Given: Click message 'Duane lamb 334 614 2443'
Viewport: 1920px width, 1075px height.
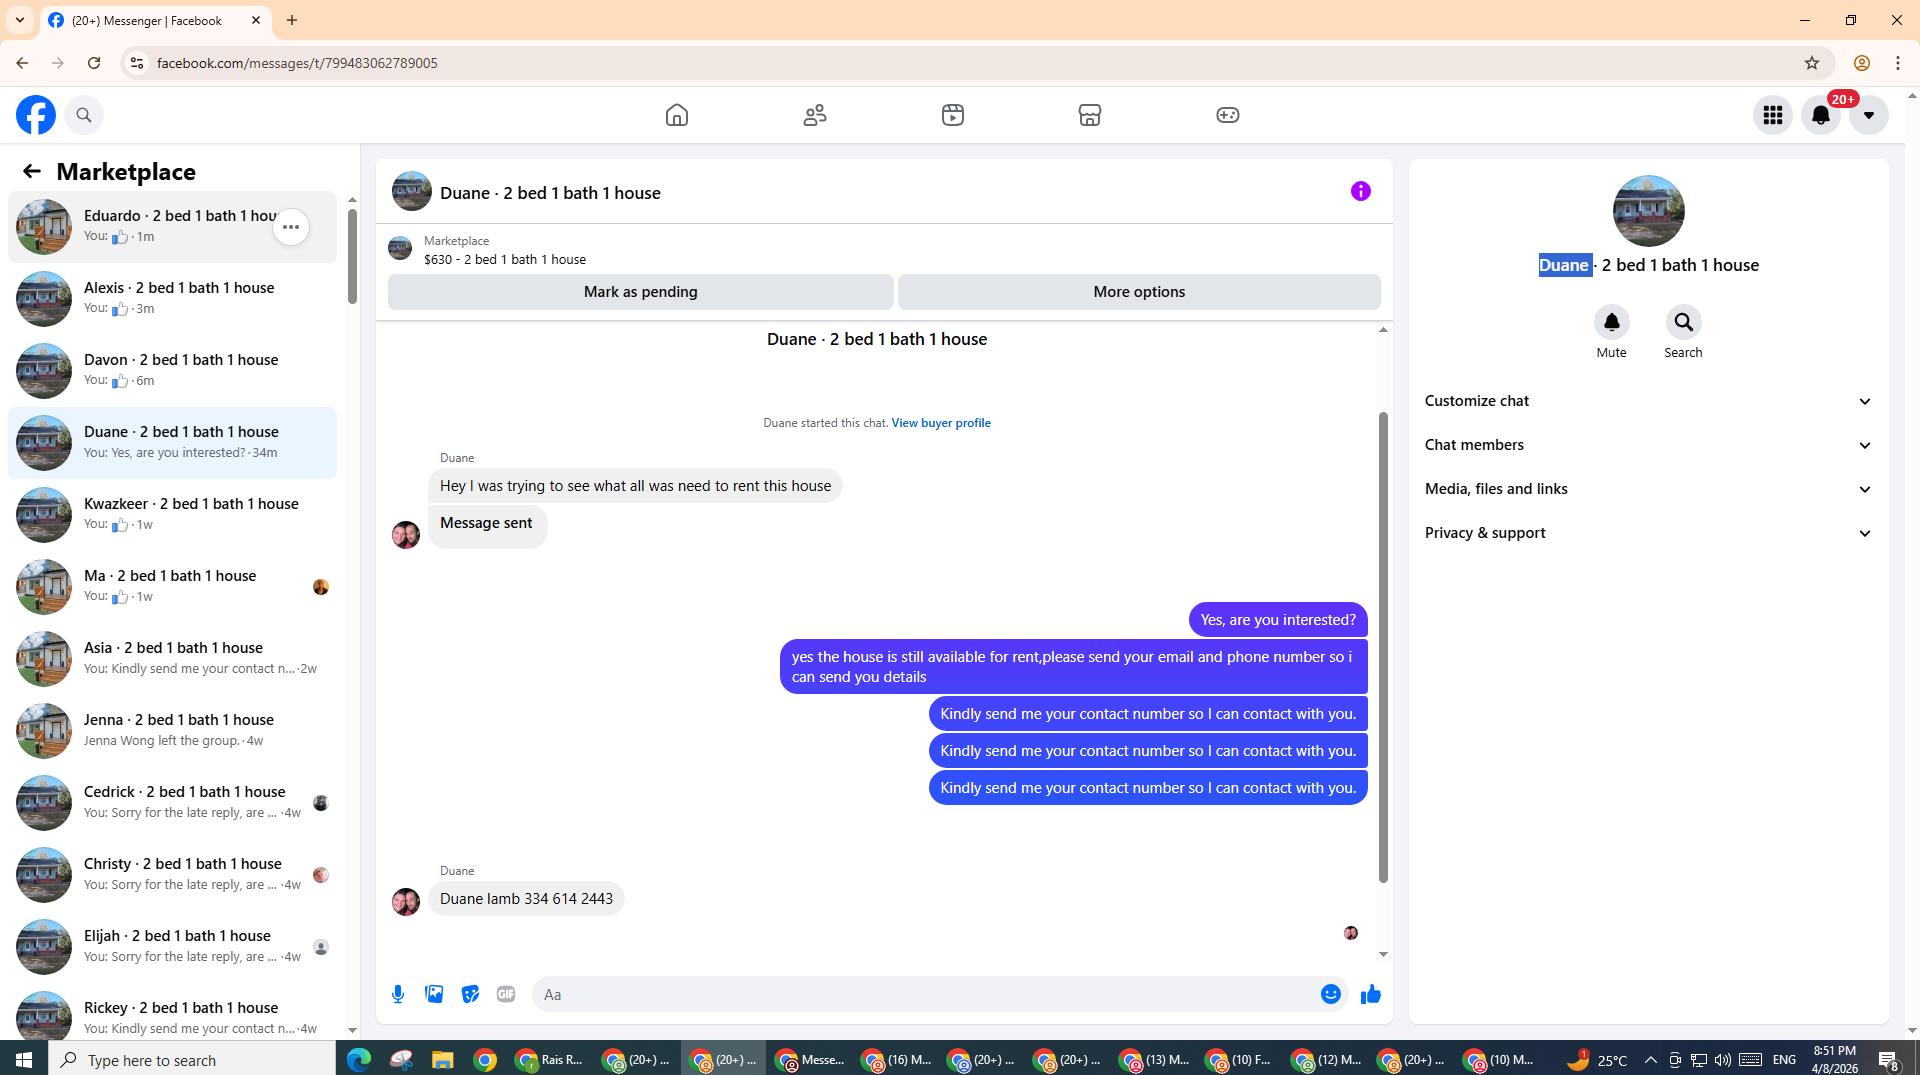Looking at the screenshot, I should [526, 899].
